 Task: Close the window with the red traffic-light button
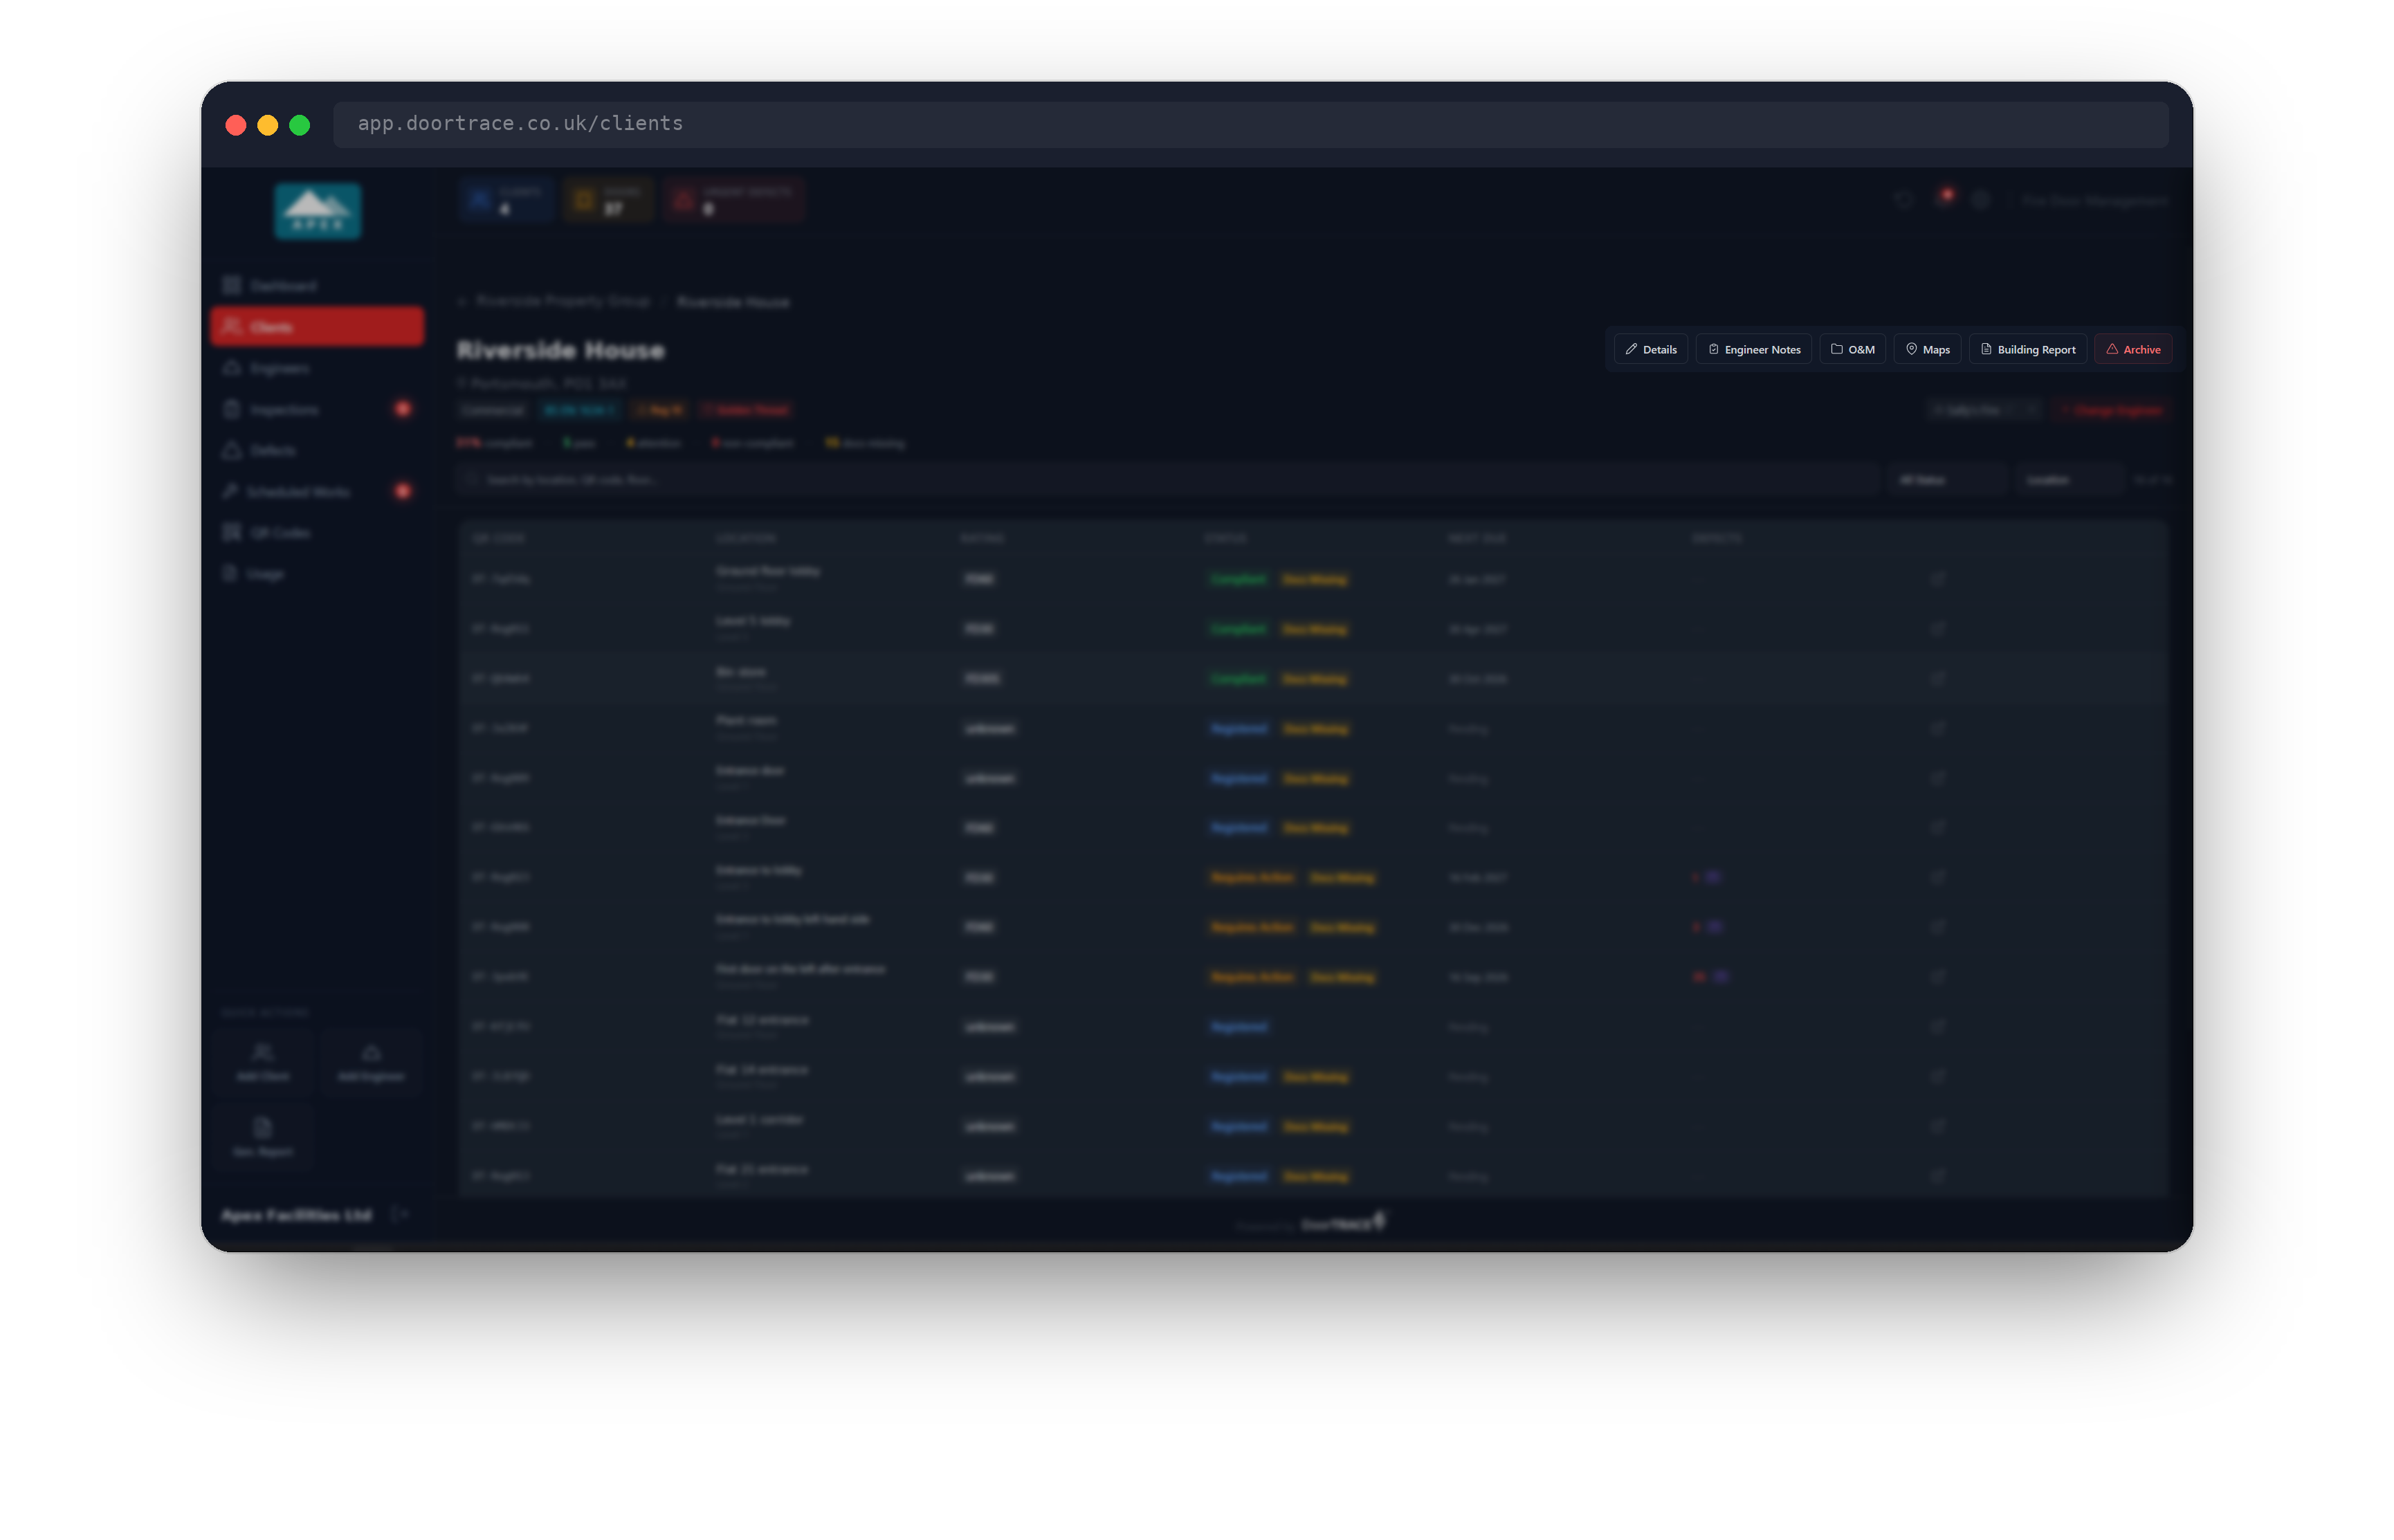[236, 125]
